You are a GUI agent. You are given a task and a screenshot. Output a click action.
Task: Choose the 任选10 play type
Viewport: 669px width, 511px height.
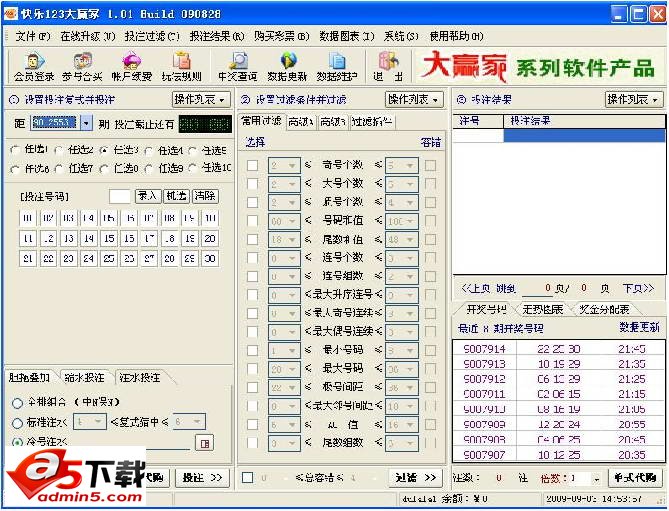(193, 168)
